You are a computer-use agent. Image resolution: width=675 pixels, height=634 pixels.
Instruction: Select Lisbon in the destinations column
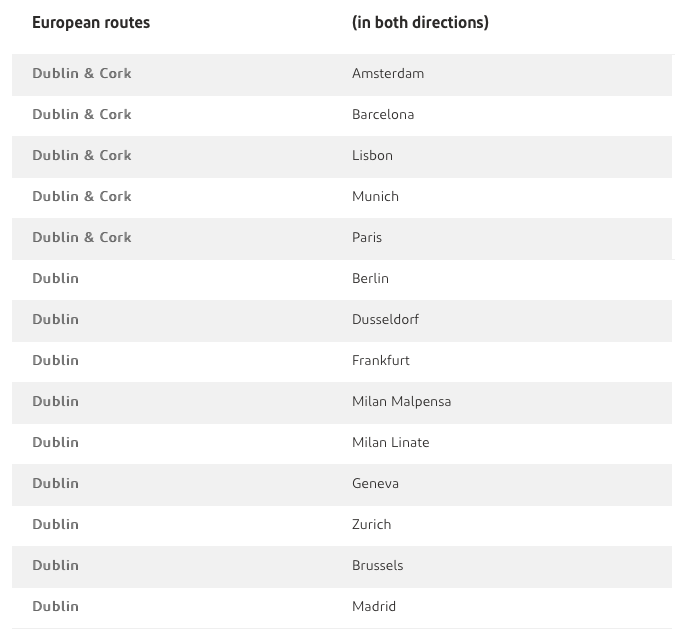pos(372,156)
